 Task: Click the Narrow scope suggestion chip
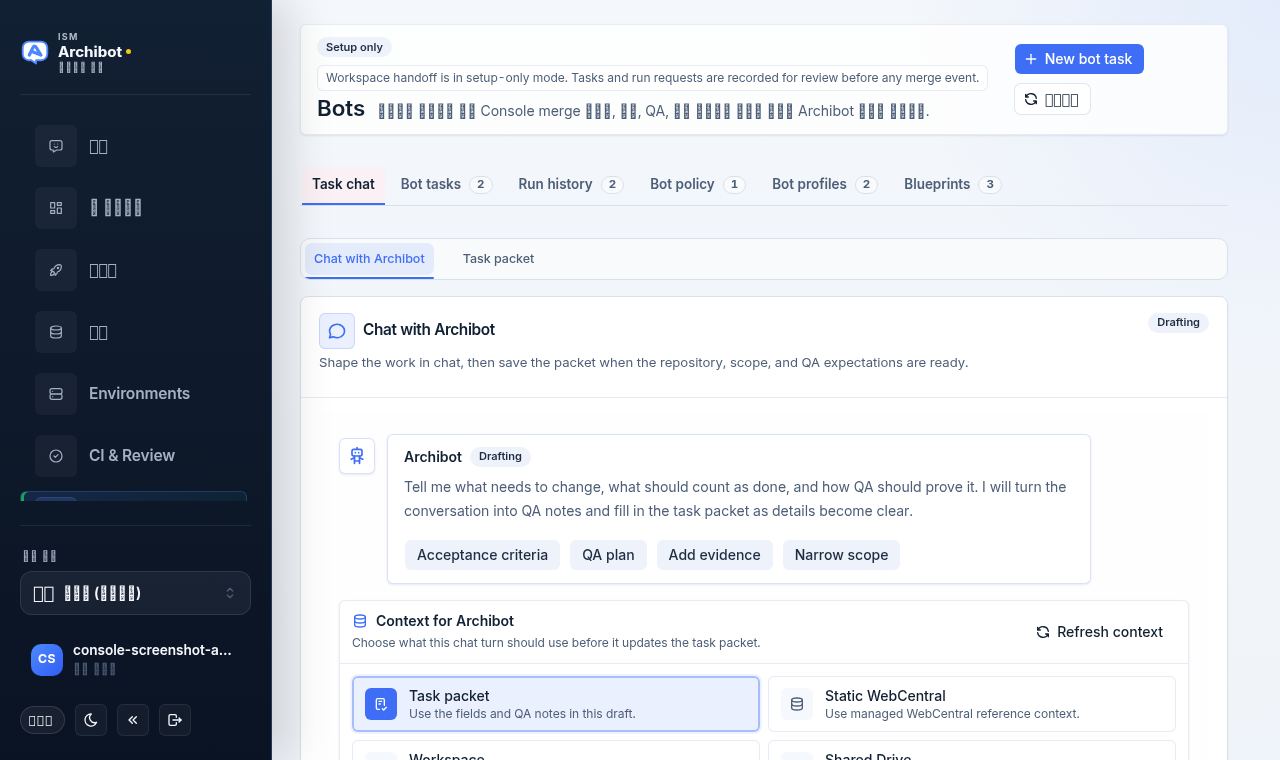(841, 555)
